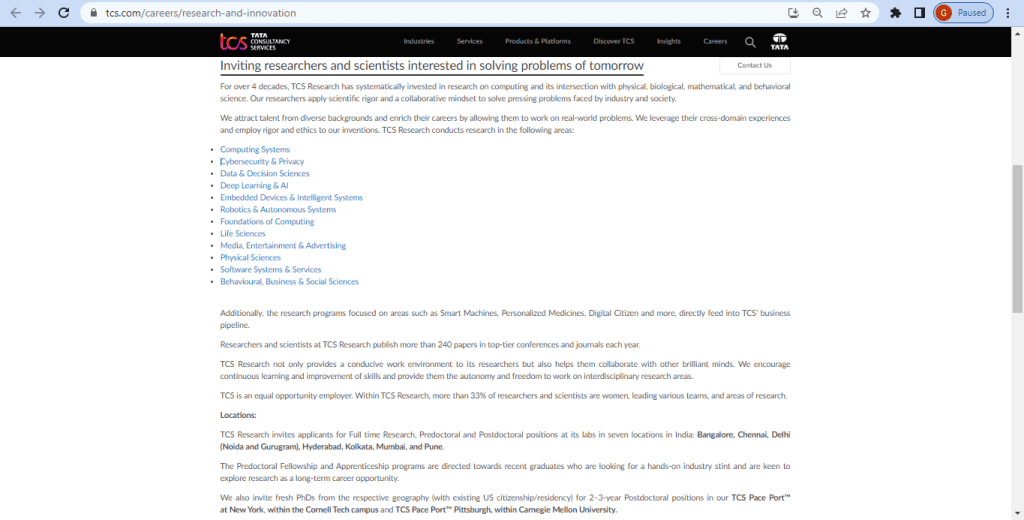Image resolution: width=1024 pixels, height=520 pixels.
Task: Open Products & Platforms menu
Action: pos(537,41)
